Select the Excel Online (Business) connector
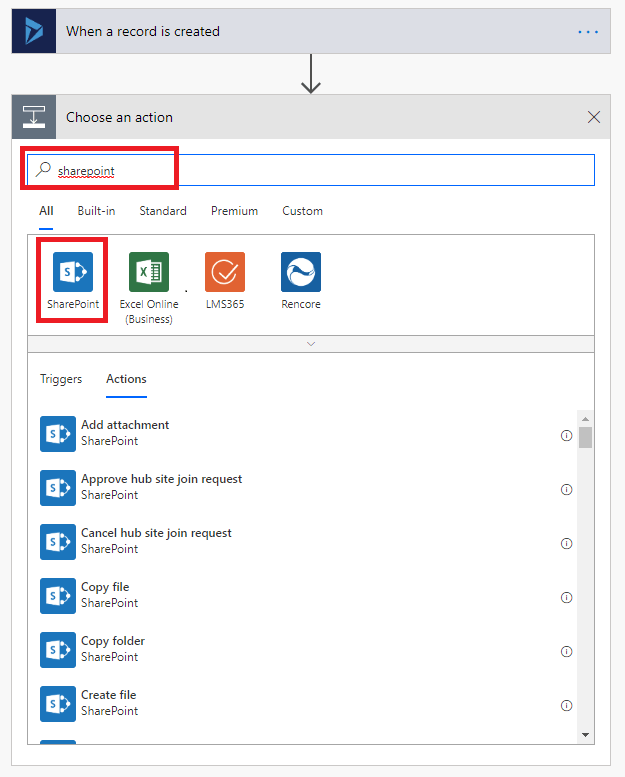The height and width of the screenshot is (777, 625). click(149, 272)
